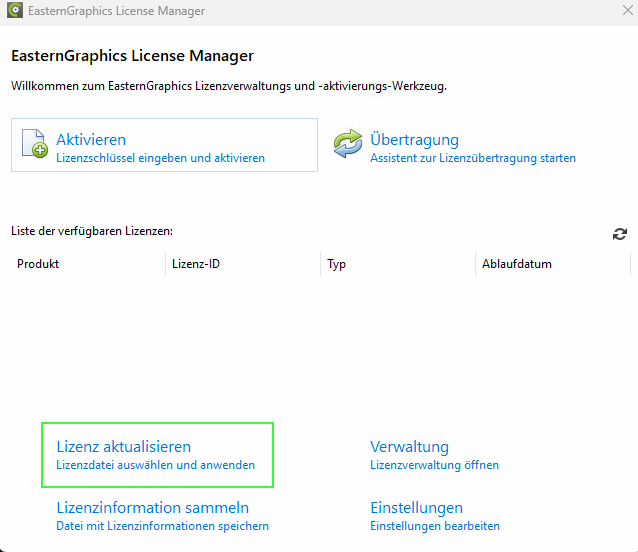Viewport: 638px width, 552px height.
Task: Open Lizenzinformation sammeln
Action: point(153,508)
